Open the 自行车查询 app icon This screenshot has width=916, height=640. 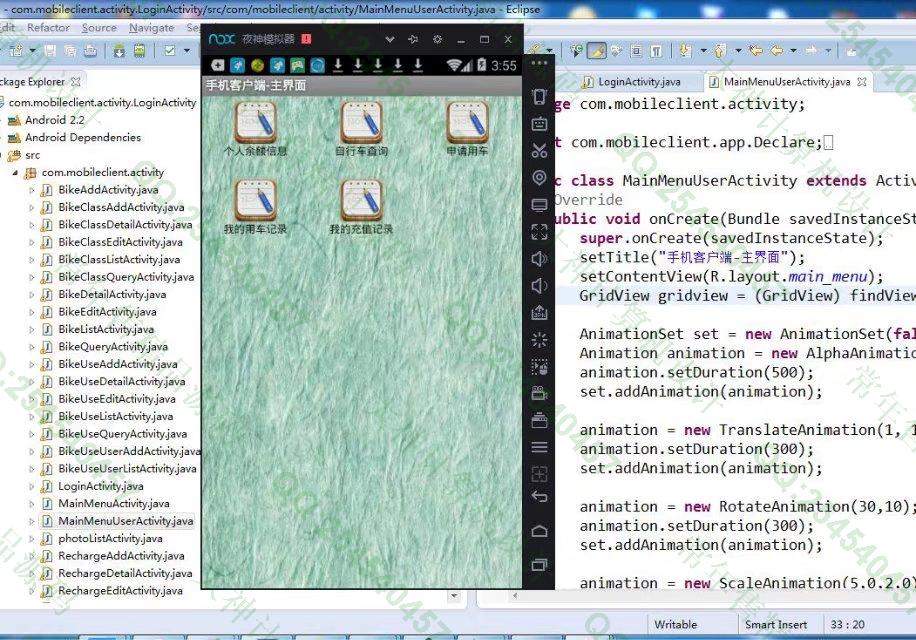click(x=362, y=123)
